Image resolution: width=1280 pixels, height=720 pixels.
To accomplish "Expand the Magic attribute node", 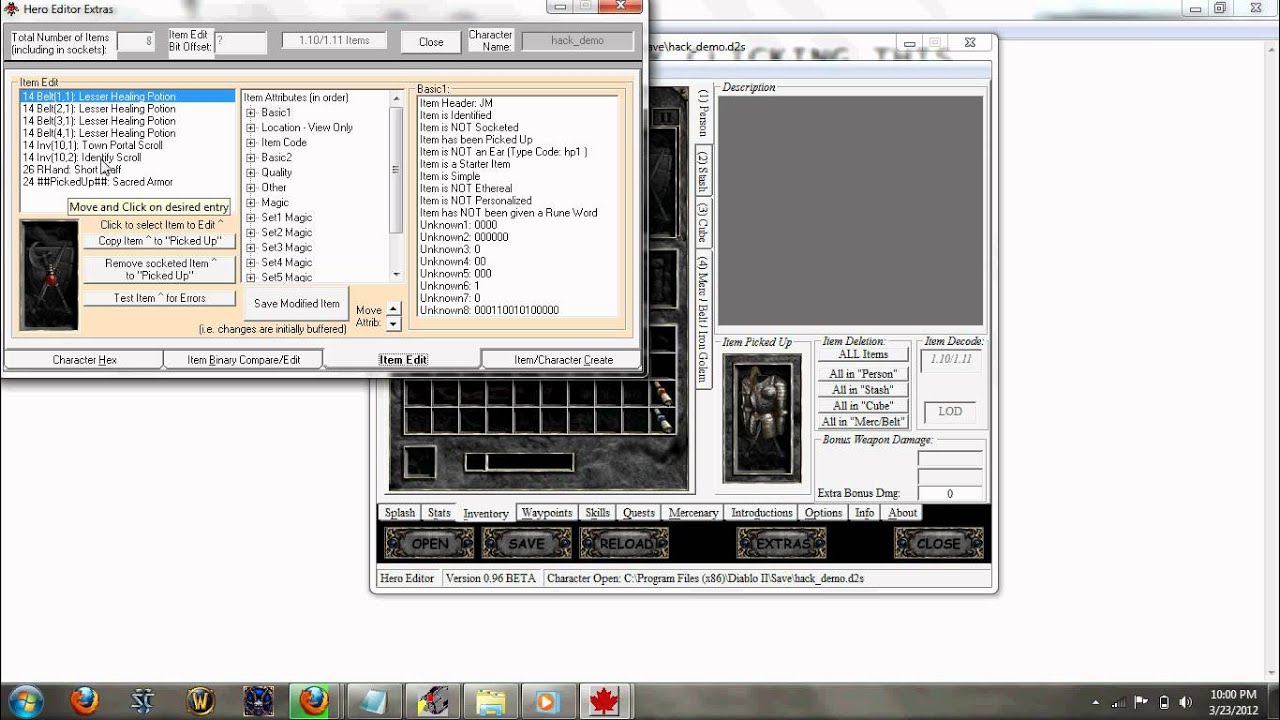I will [x=251, y=203].
